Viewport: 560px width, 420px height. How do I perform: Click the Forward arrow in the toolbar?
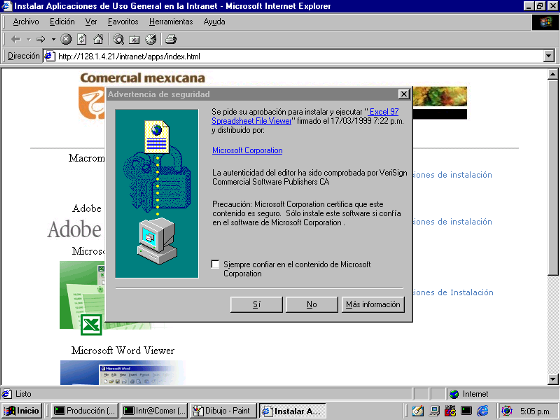(x=41, y=39)
